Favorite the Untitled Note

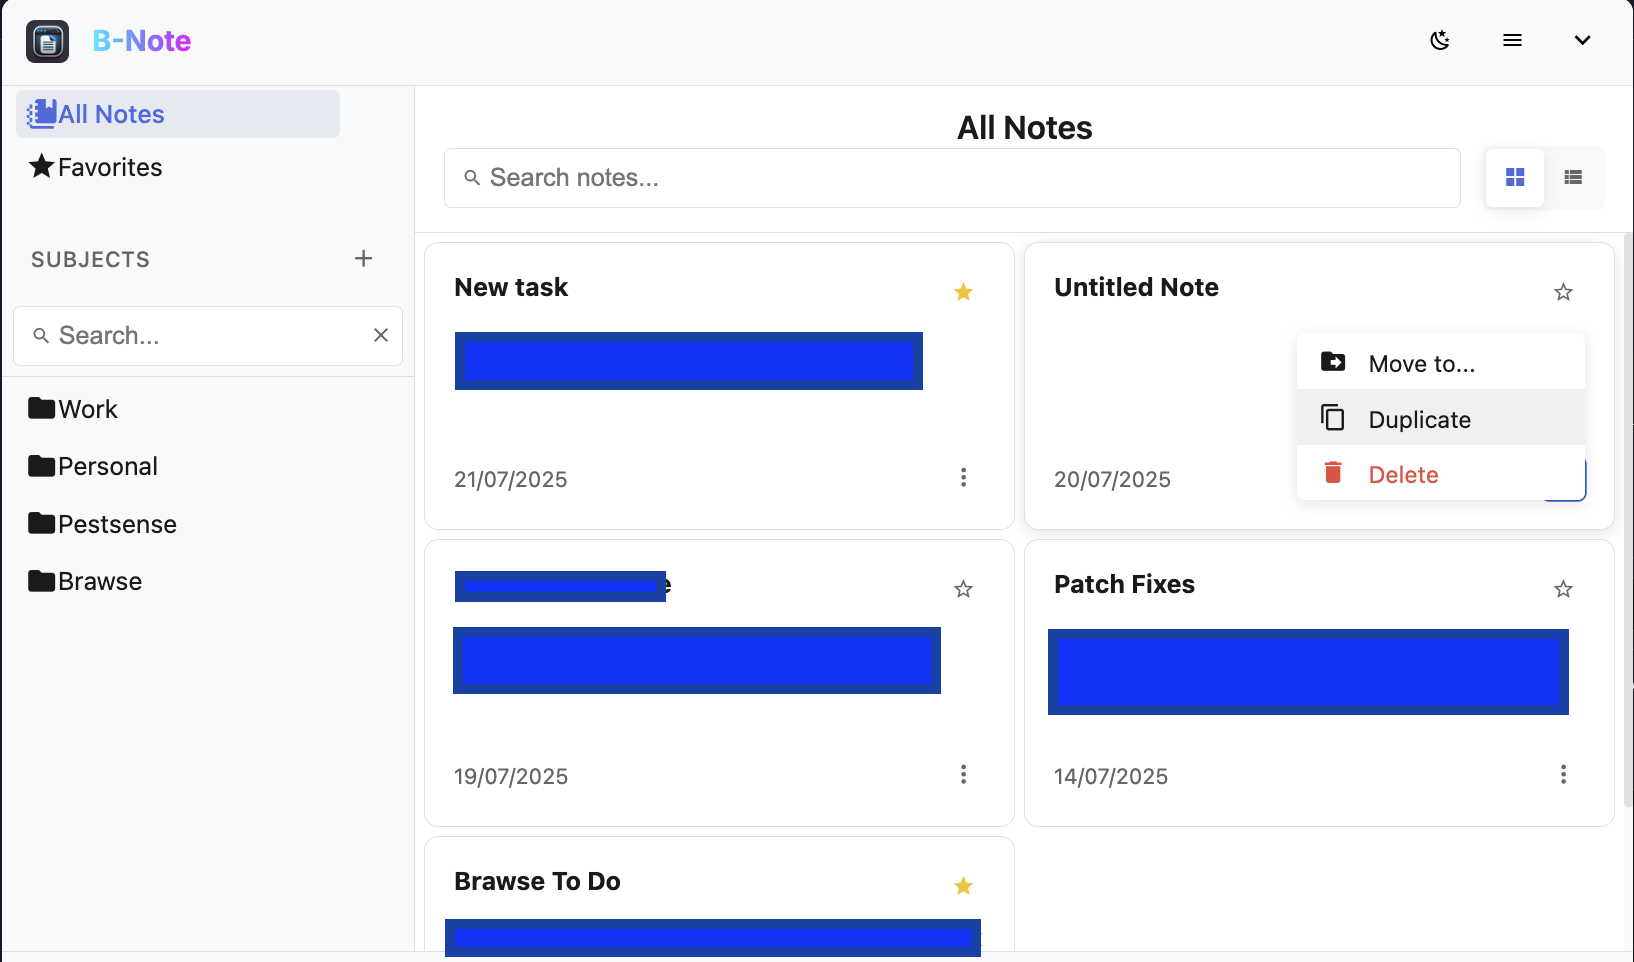tap(1563, 291)
